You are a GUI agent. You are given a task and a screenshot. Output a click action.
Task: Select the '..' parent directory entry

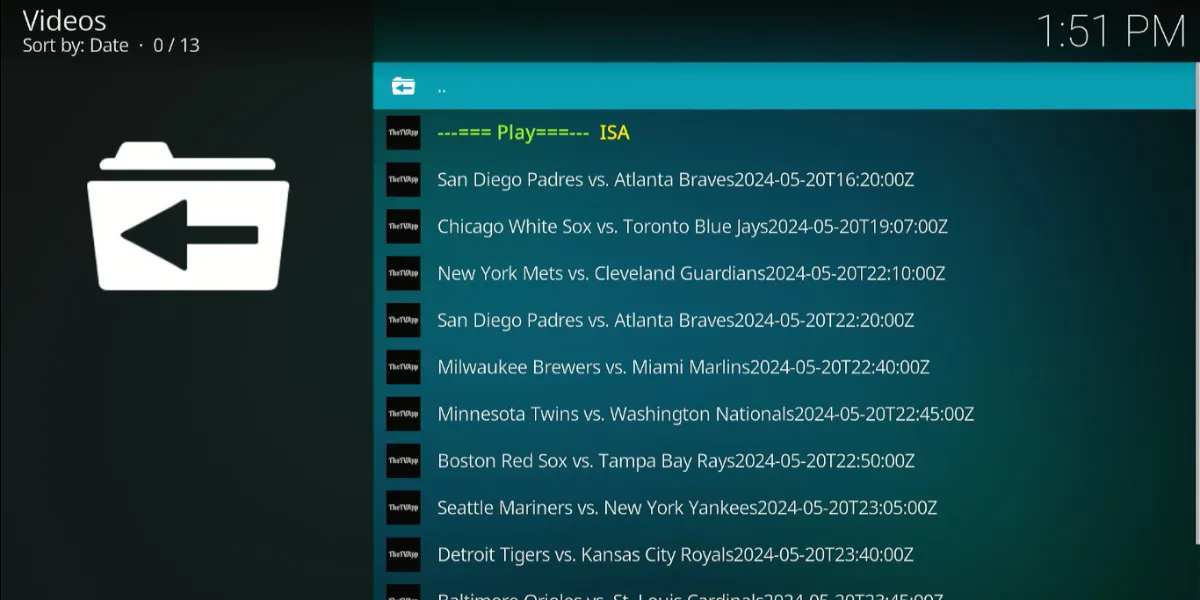click(x=441, y=87)
